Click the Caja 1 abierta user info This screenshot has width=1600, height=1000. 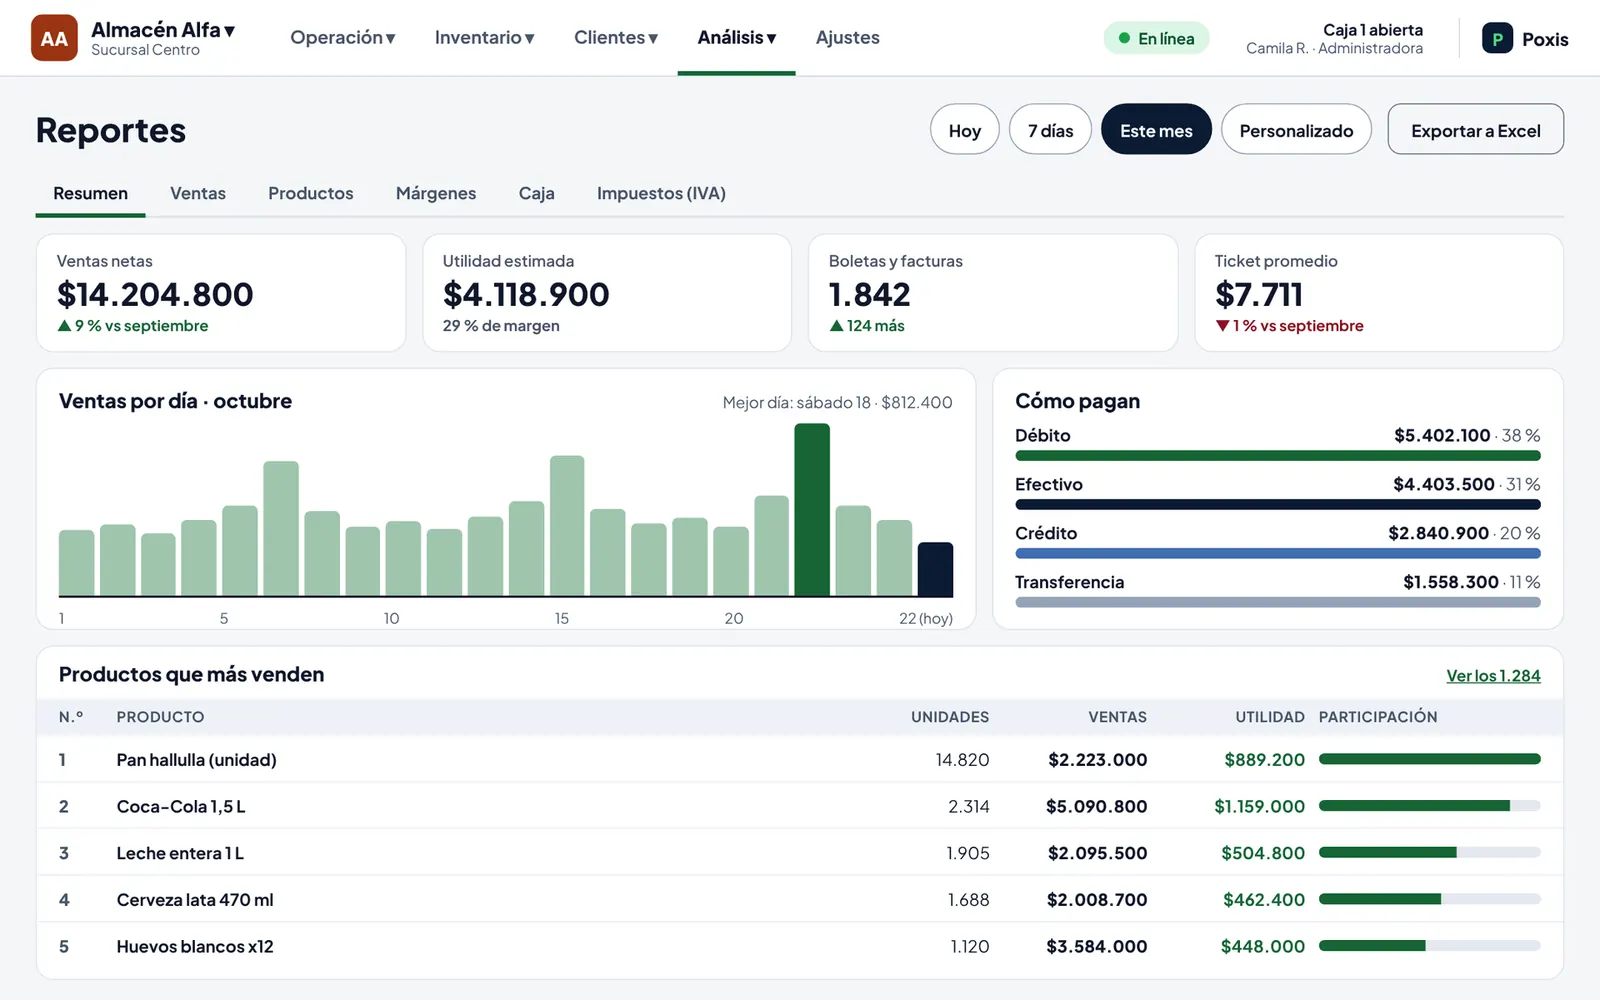click(1334, 39)
